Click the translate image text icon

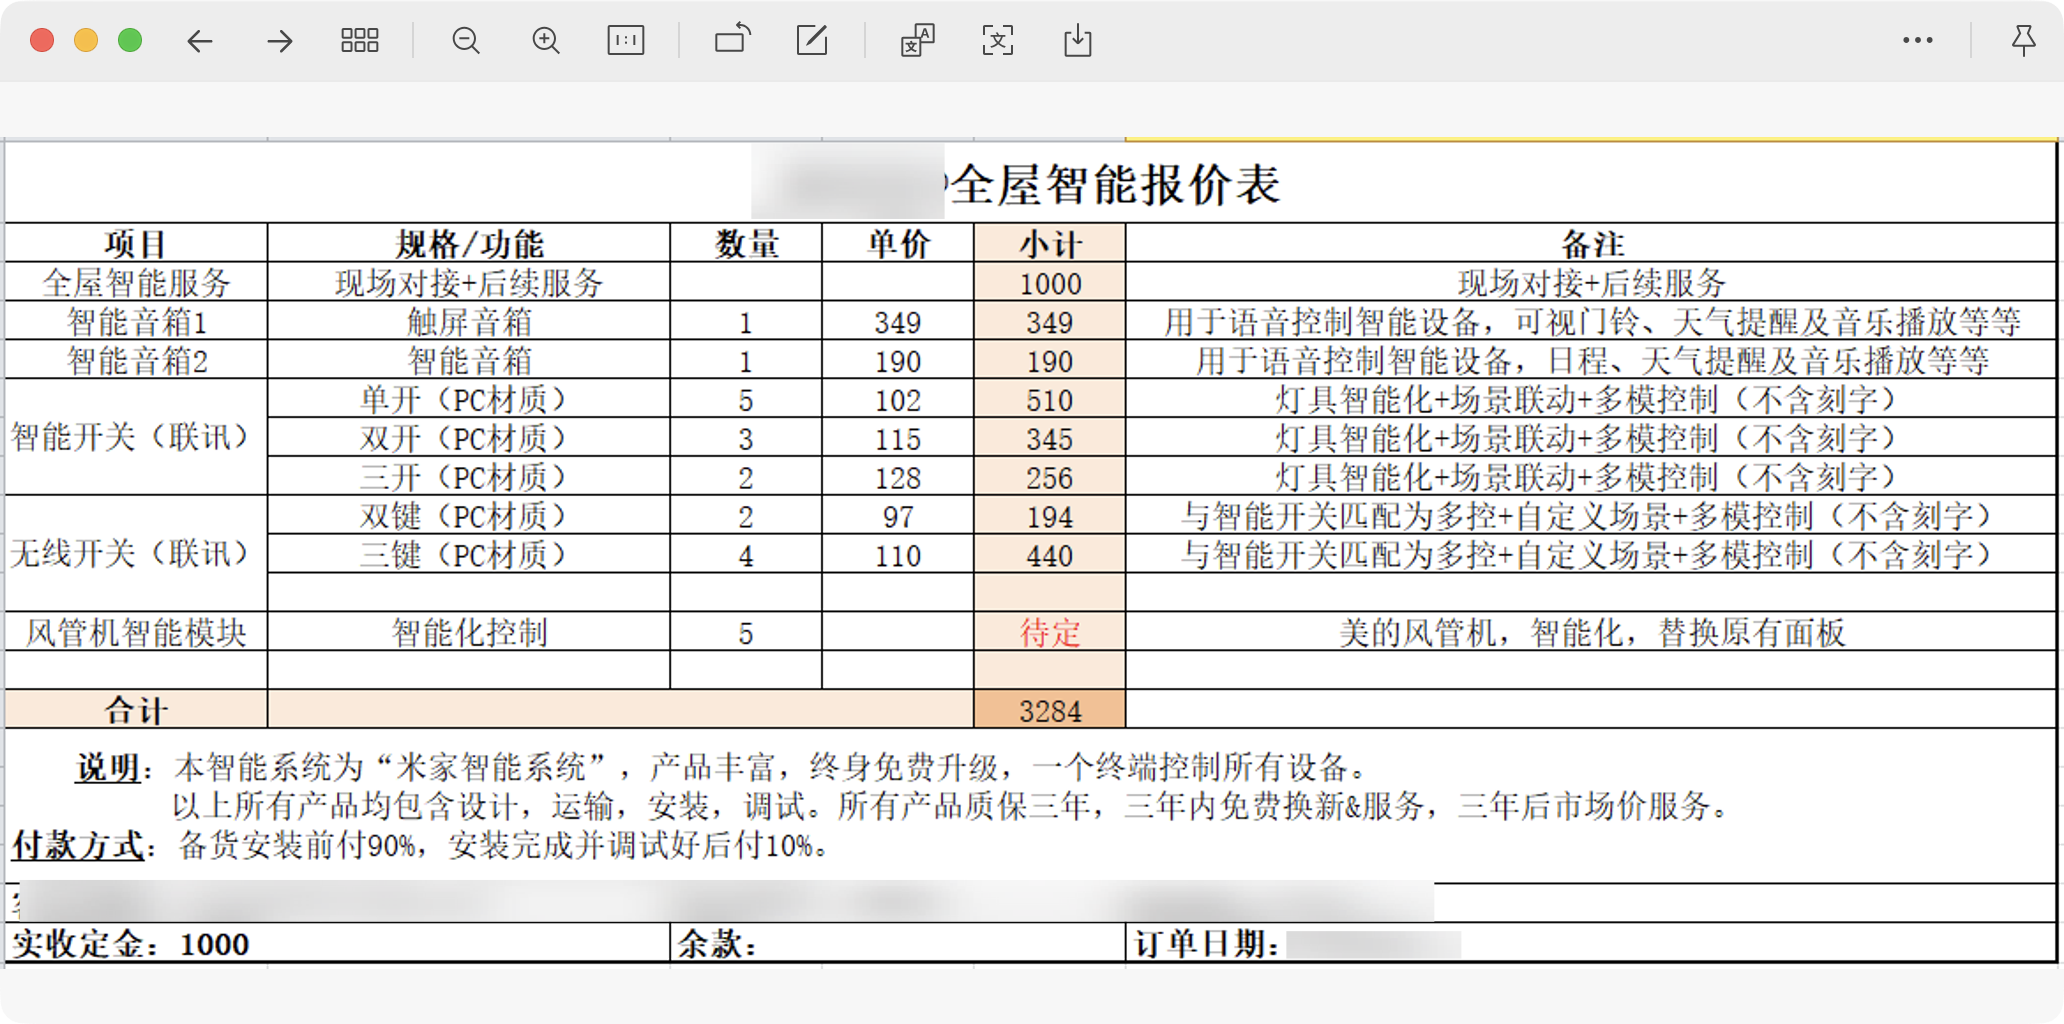(917, 41)
